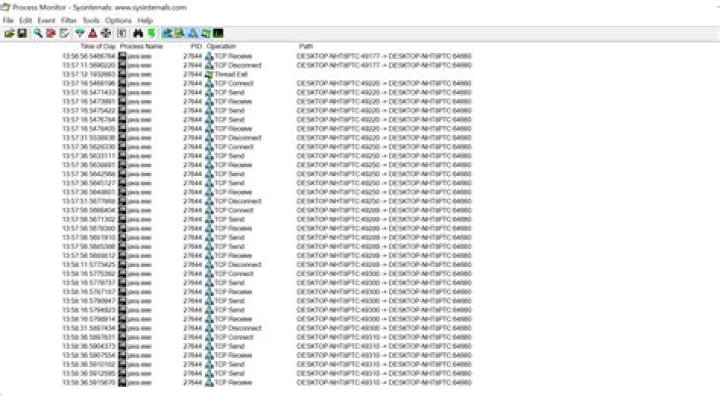Click the Save floppy disk toolbar icon
The height and width of the screenshot is (396, 720).
click(22, 34)
